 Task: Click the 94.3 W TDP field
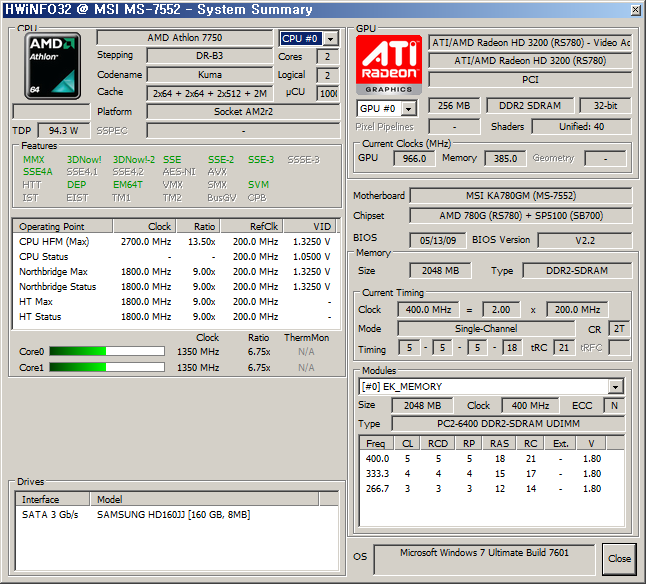point(63,131)
